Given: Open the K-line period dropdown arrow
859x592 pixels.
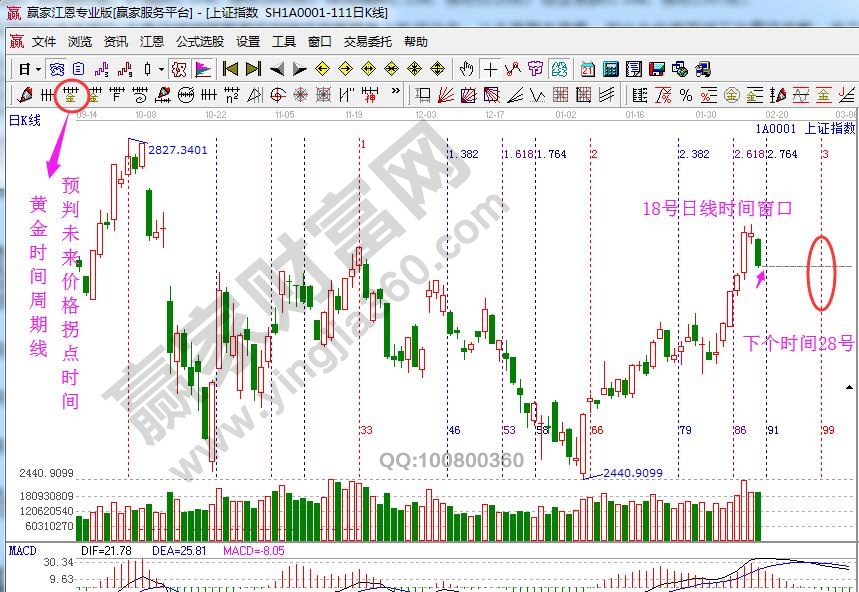Looking at the screenshot, I should click(x=39, y=69).
